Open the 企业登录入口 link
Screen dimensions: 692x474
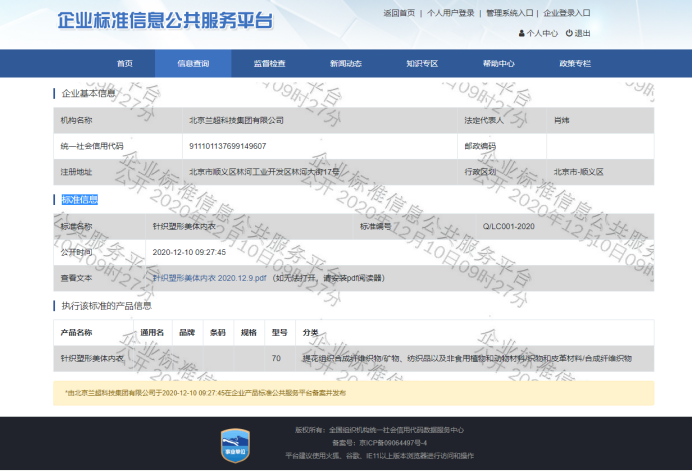567,13
